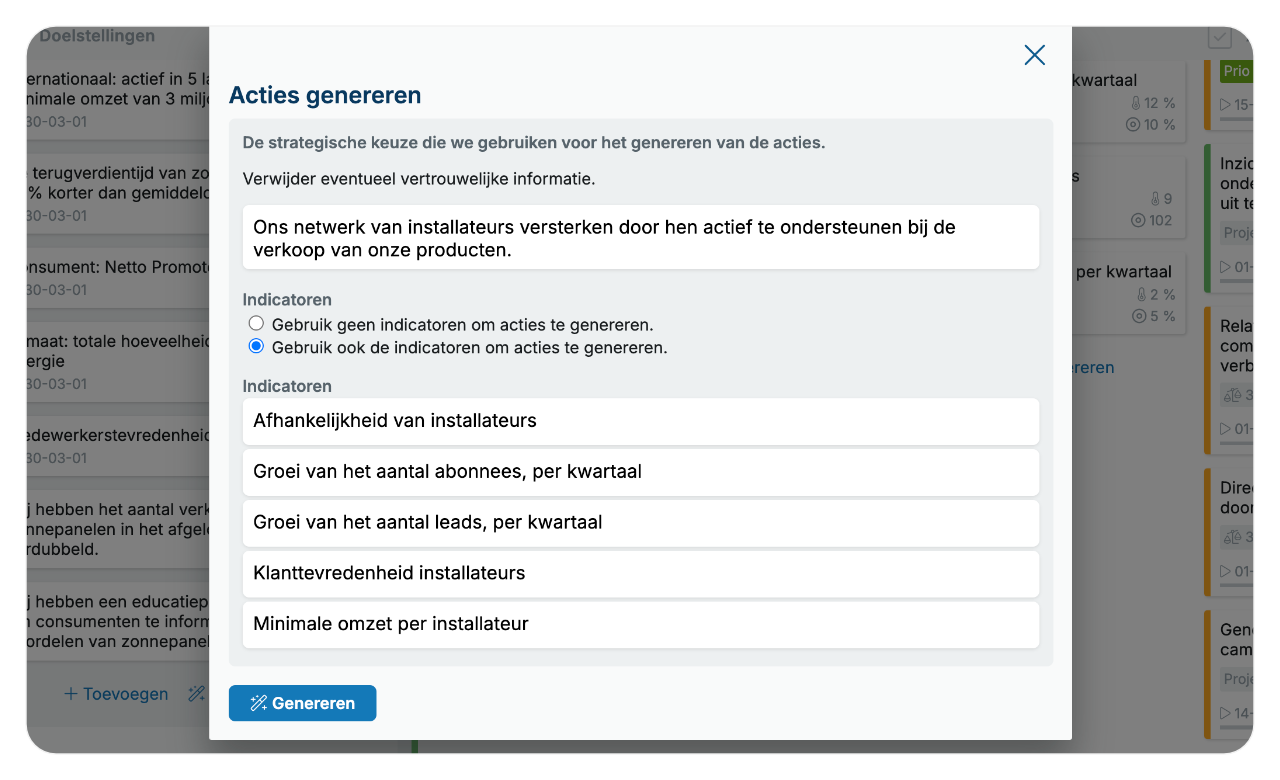This screenshot has width=1280, height=780.
Task: Click magic wand icon beside Toevoegen
Action: coord(197,694)
